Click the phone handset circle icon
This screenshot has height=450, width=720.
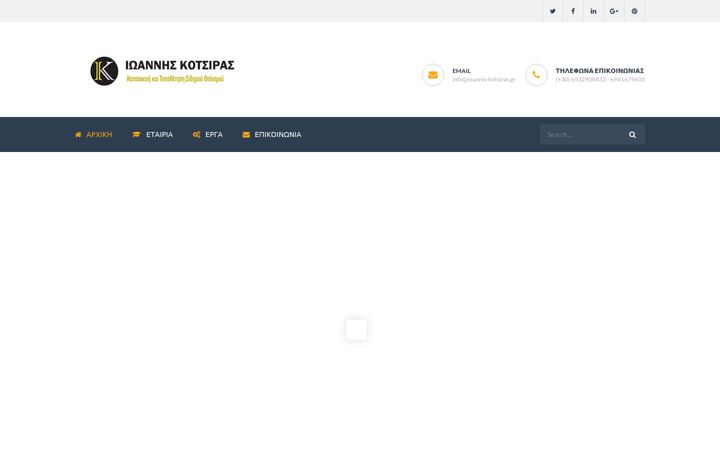(536, 75)
